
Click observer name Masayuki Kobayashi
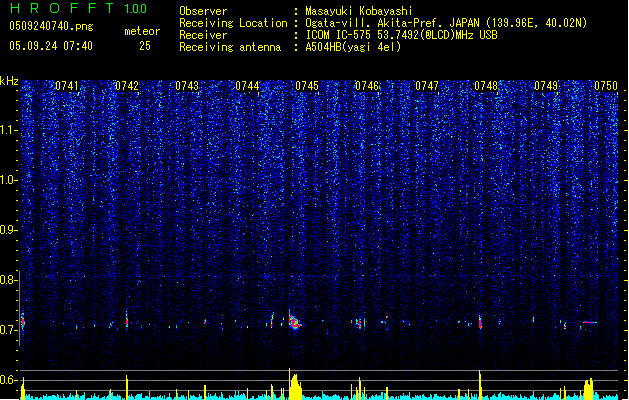359,11
